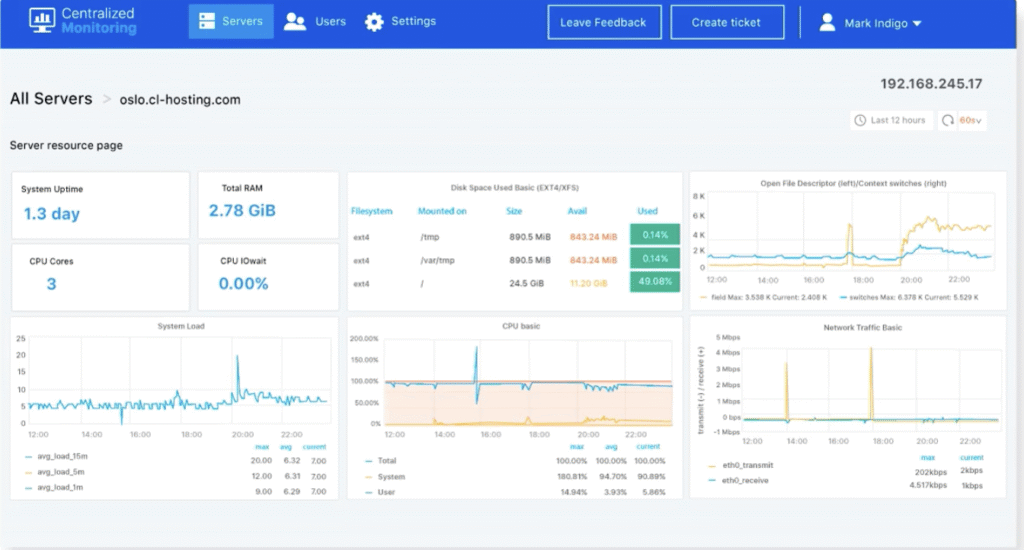Open the Last 12 hours time range picker
This screenshot has height=550, width=1024.
[x=897, y=120]
